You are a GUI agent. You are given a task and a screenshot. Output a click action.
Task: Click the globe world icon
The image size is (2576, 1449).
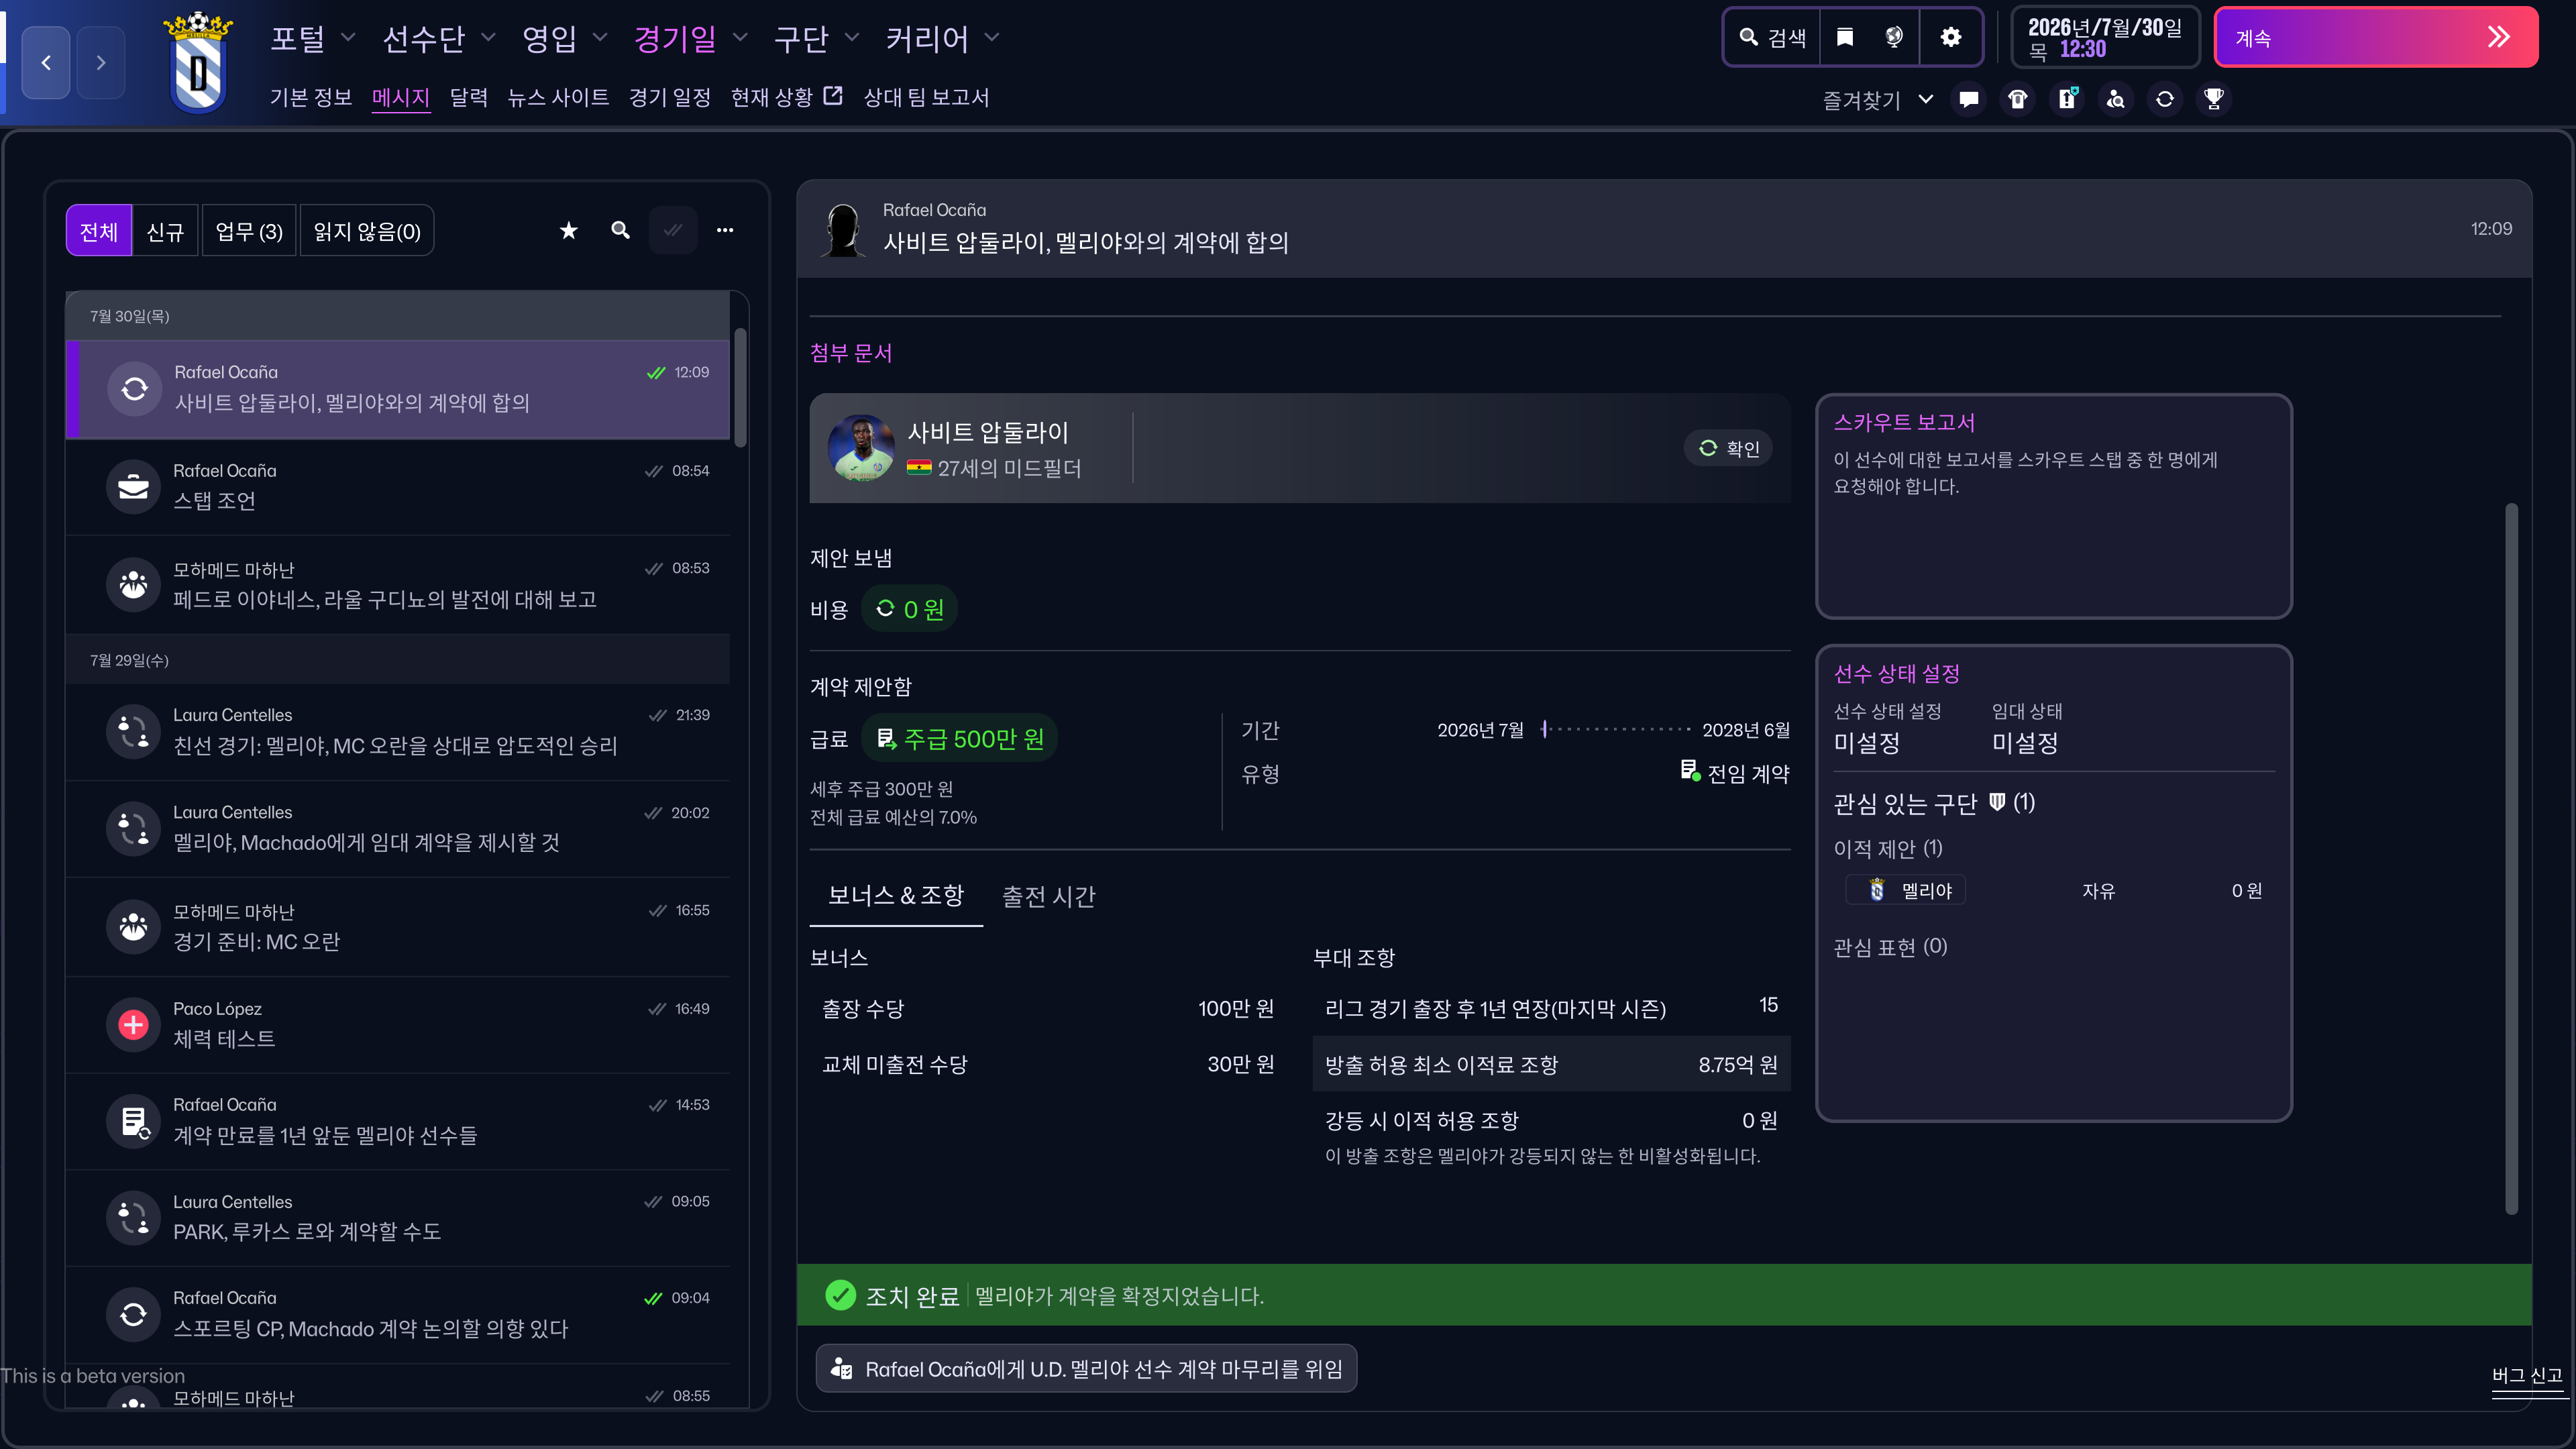[1894, 37]
